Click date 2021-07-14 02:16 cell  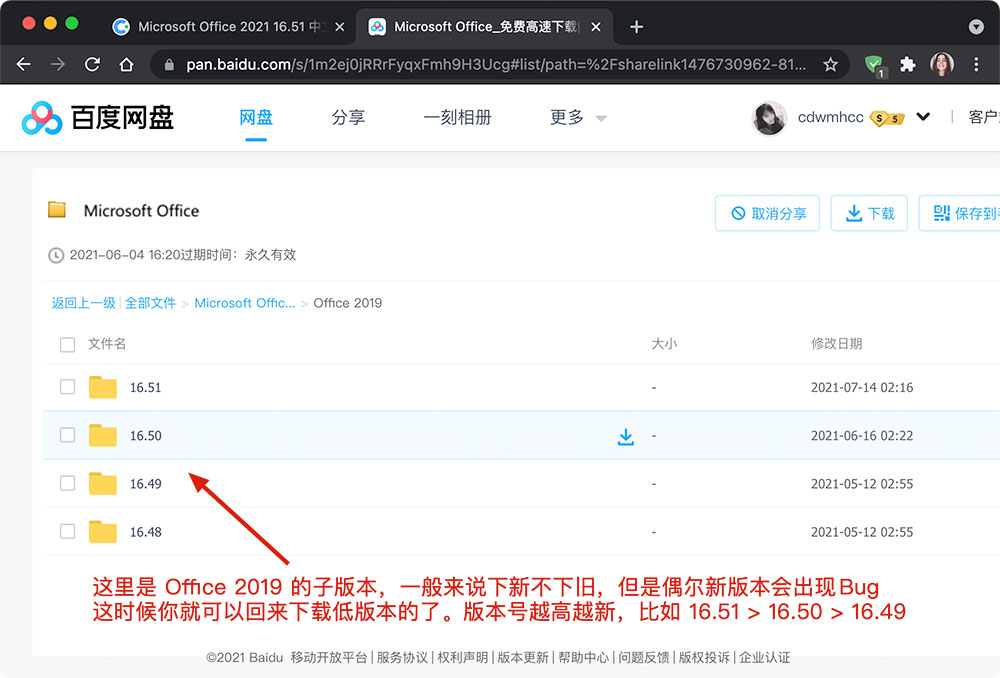coord(862,388)
